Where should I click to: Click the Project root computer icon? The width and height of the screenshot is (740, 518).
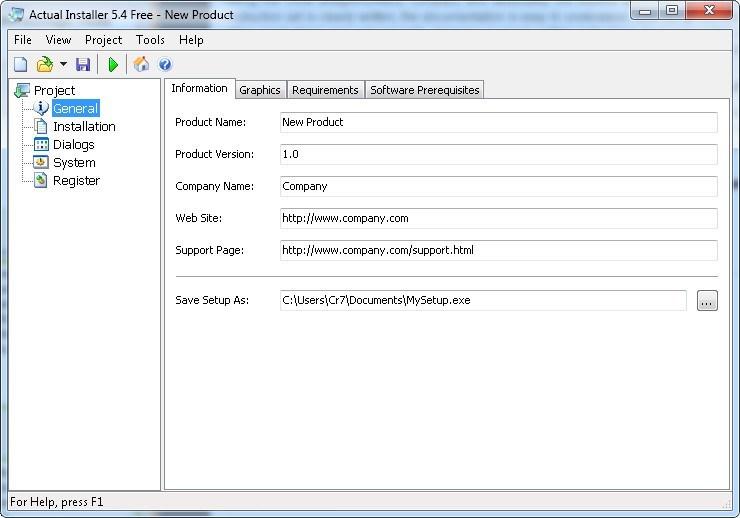22,90
